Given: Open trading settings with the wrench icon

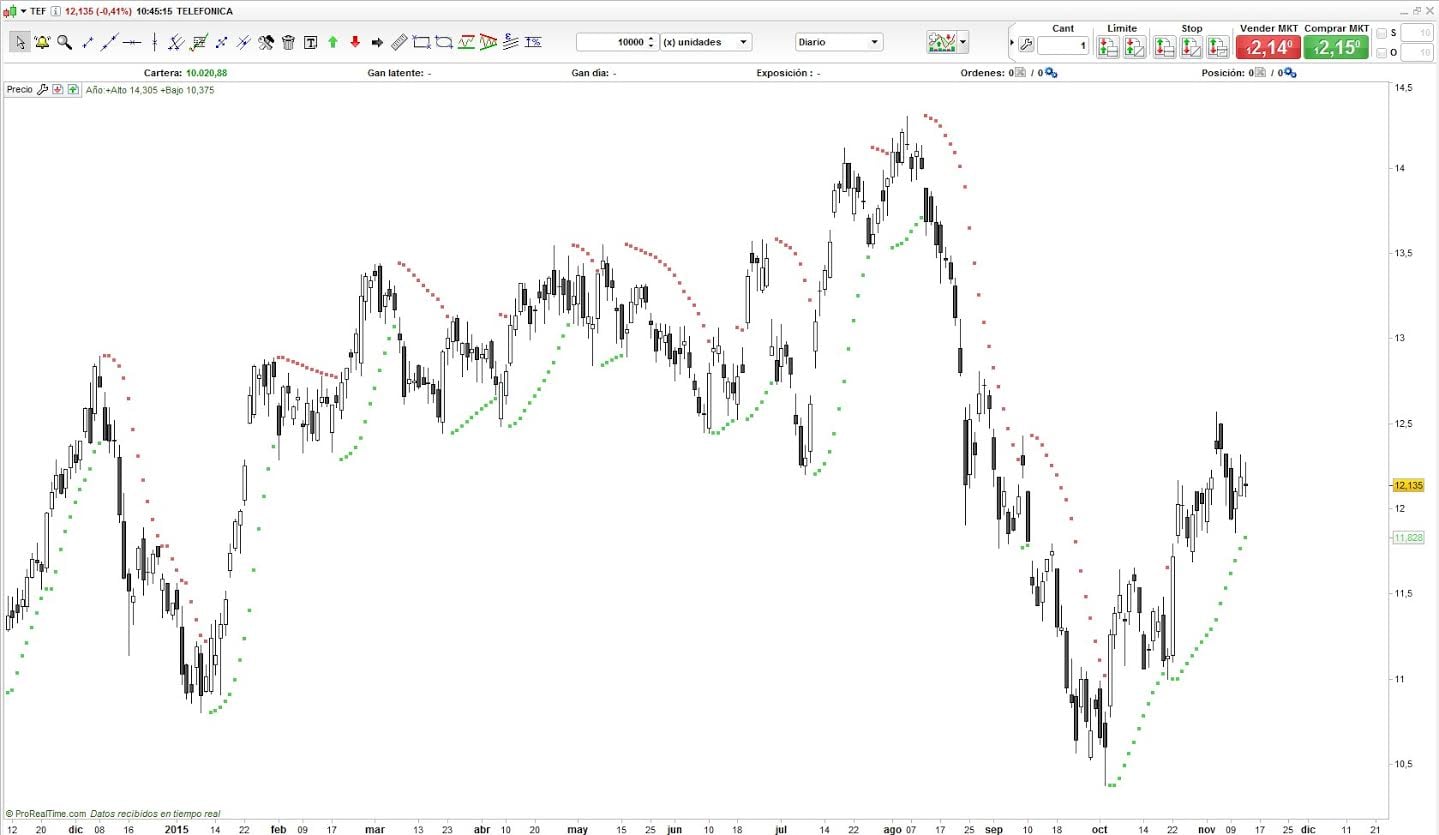Looking at the screenshot, I should pyautogui.click(x=1026, y=44).
